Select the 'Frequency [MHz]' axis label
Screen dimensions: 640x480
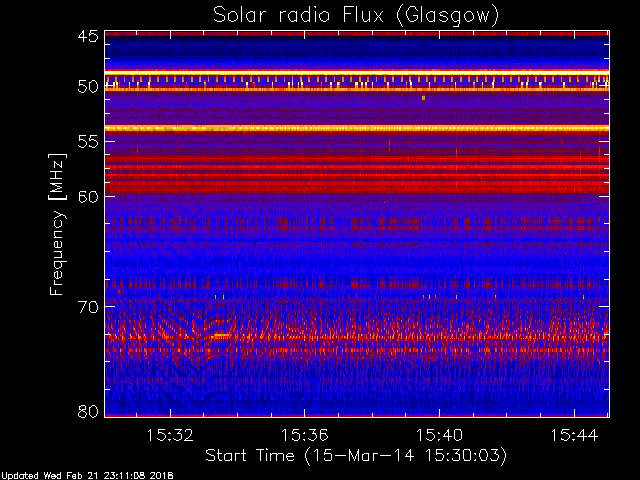tap(57, 224)
